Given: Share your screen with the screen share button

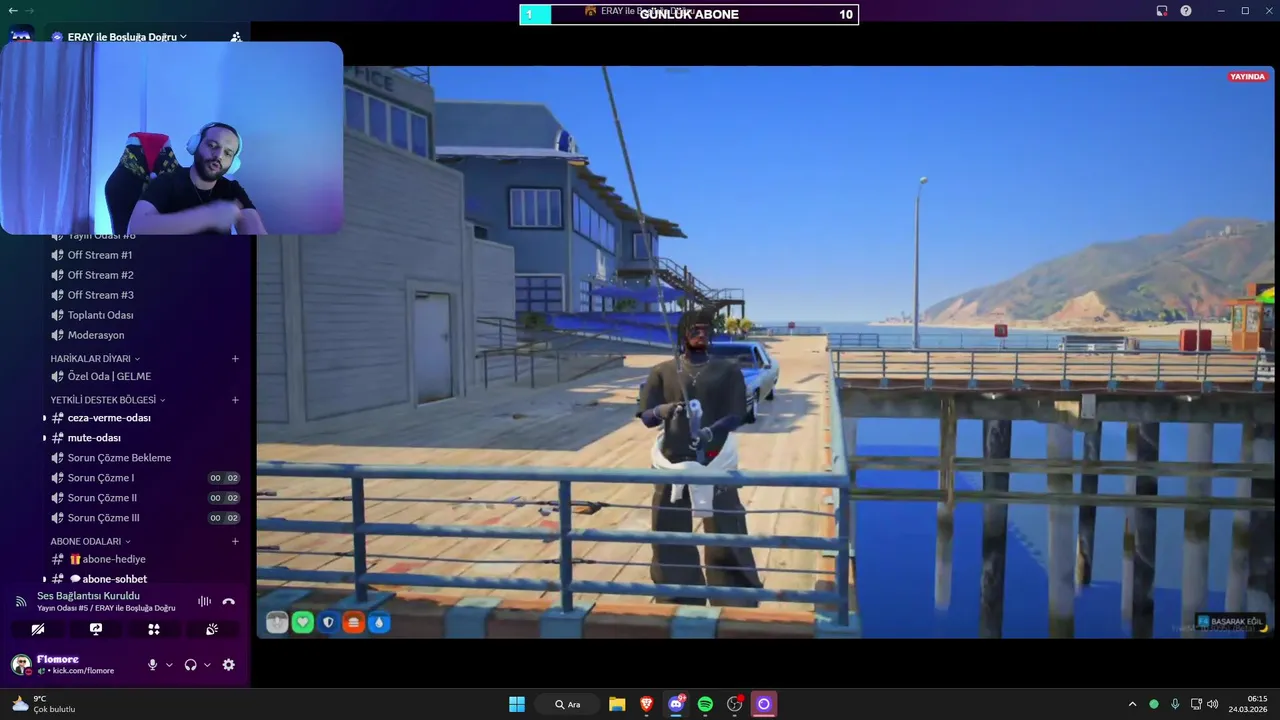Looking at the screenshot, I should (x=96, y=629).
